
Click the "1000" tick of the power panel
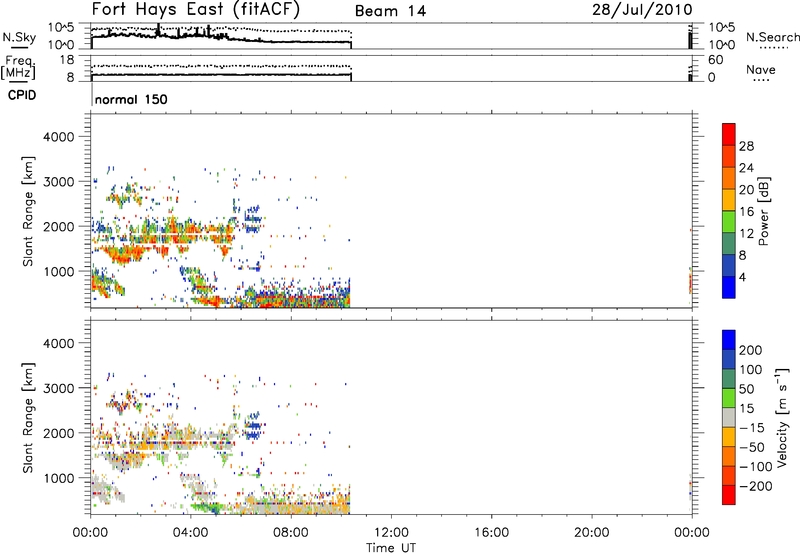[58, 272]
